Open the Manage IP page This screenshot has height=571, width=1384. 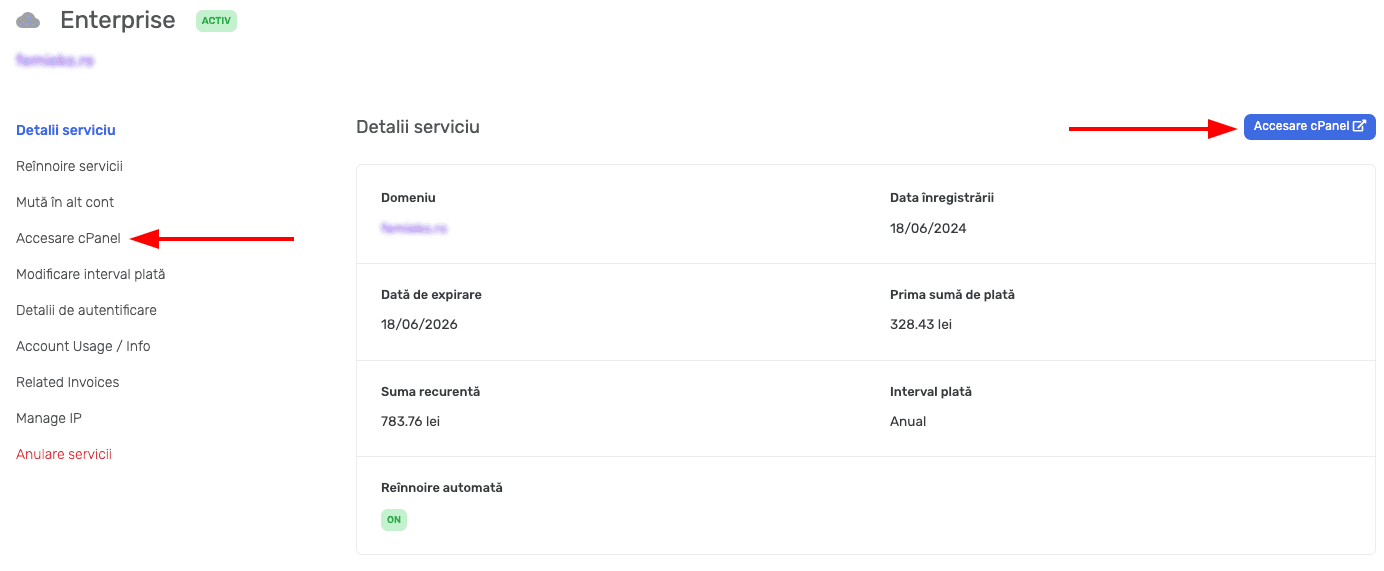(48, 418)
